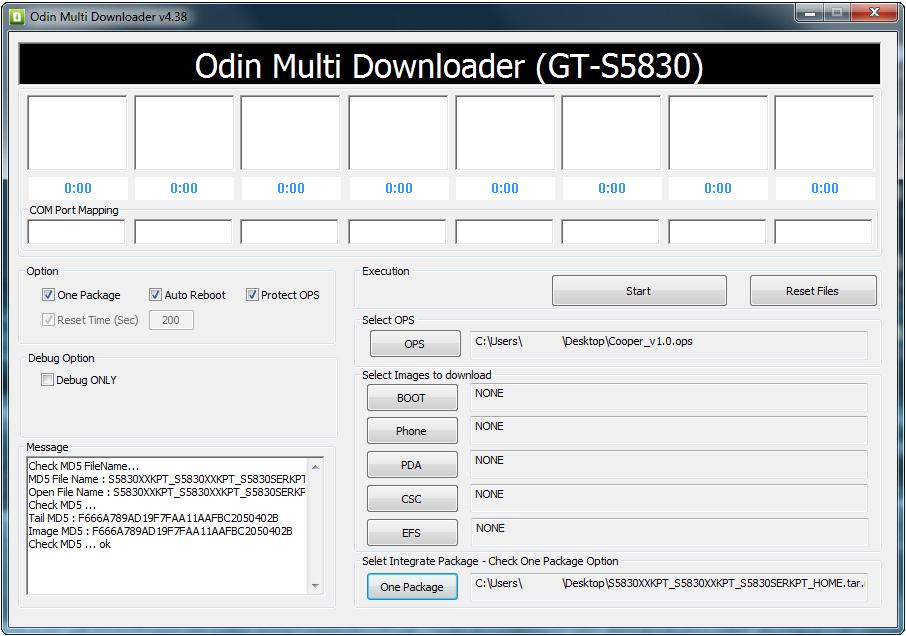The height and width of the screenshot is (636, 906).
Task: Click the Reset Files button
Action: pyautogui.click(x=813, y=291)
